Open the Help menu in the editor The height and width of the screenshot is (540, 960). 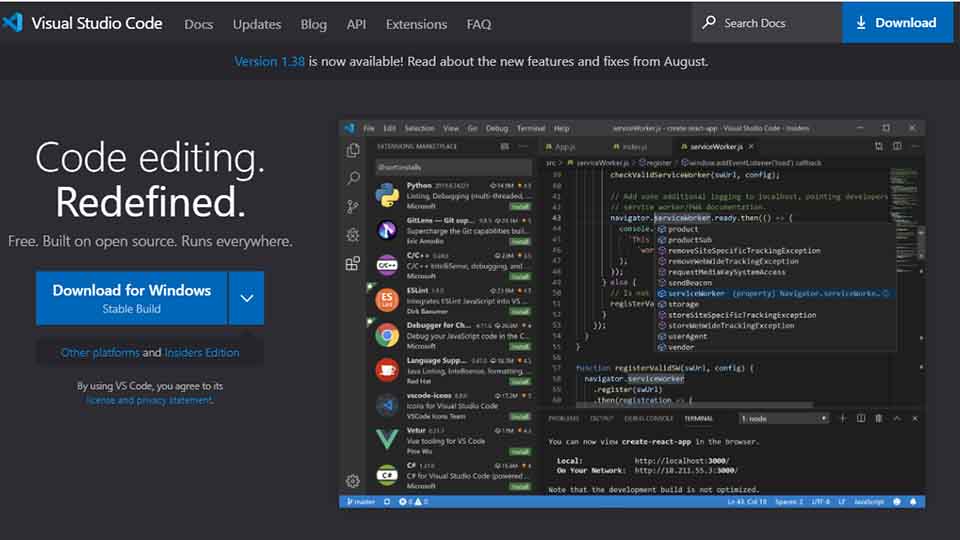pyautogui.click(x=561, y=129)
